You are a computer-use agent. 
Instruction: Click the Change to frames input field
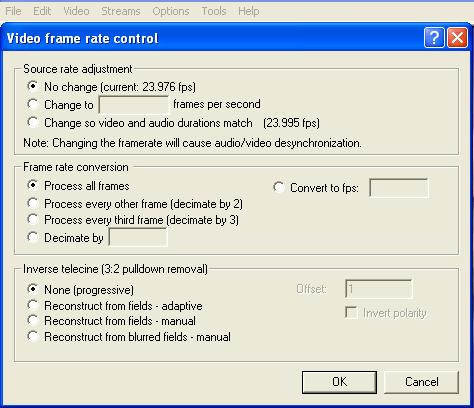pos(134,105)
